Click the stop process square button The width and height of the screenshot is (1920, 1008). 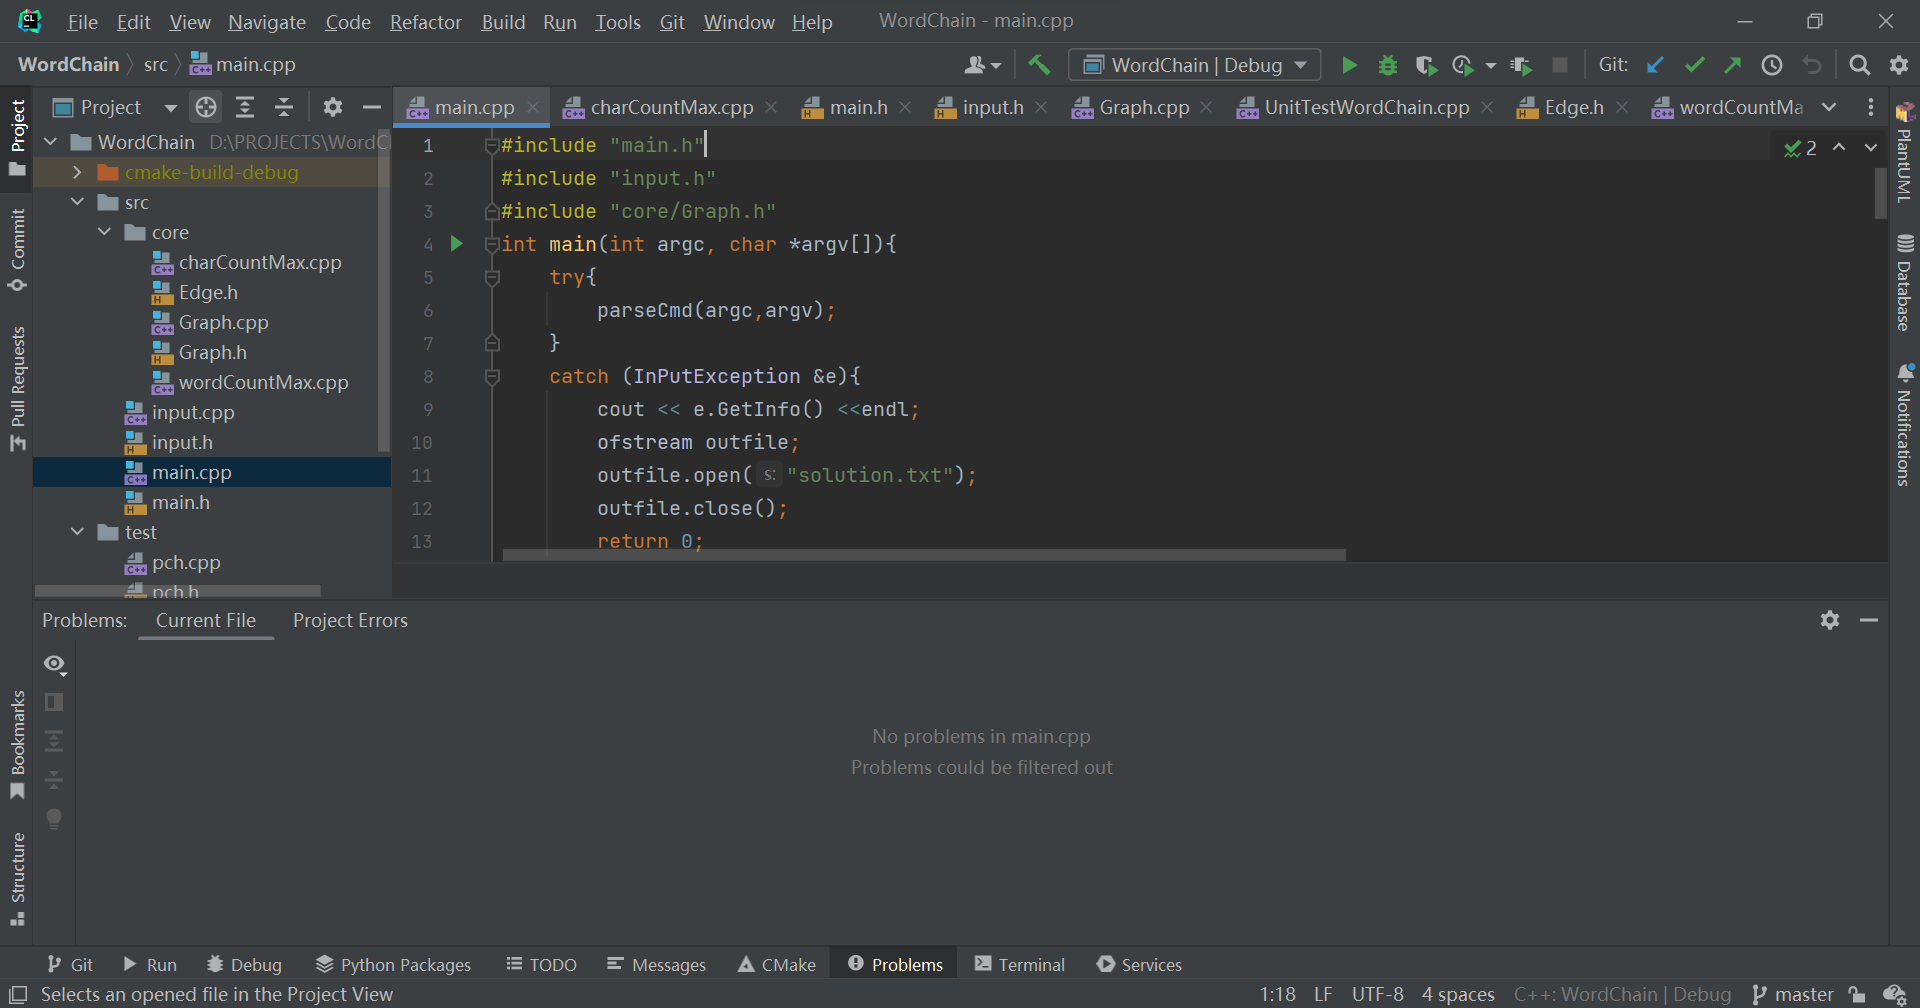1559,65
